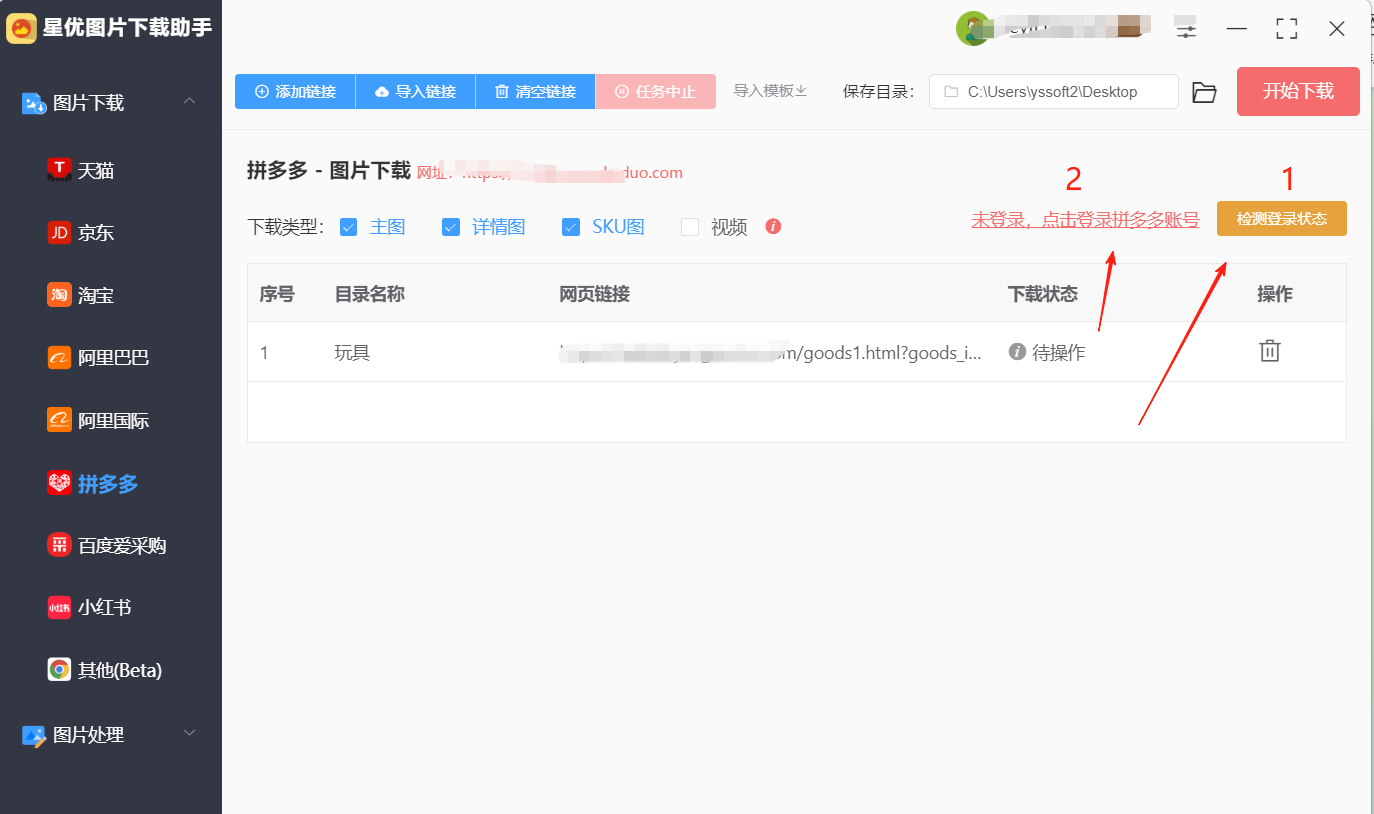Toggle the 详情图 checkbox
Viewport: 1374px width, 814px height.
coord(450,227)
